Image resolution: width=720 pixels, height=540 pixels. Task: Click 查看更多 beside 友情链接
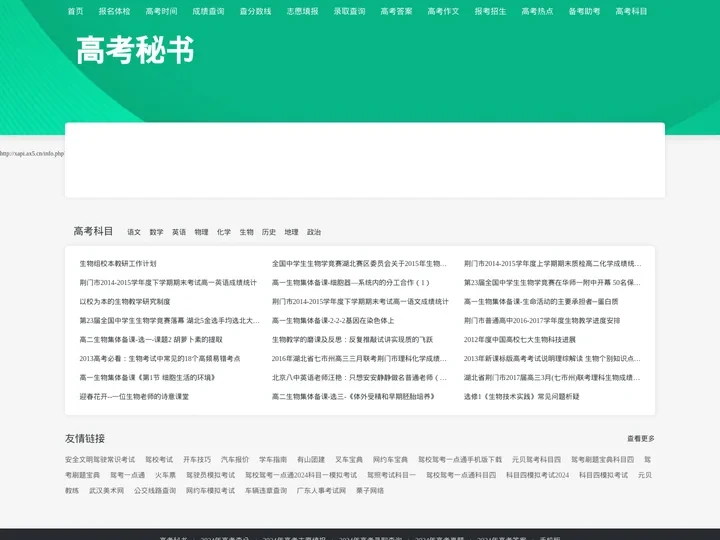(x=641, y=439)
